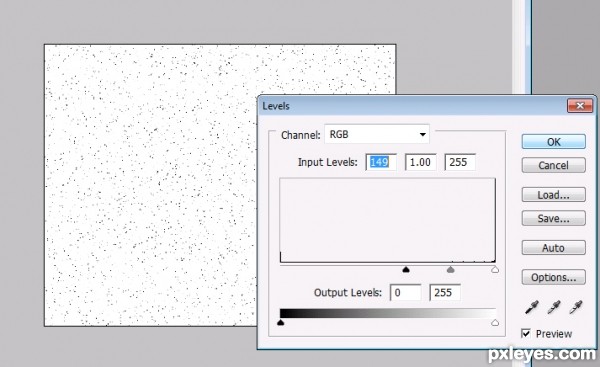The image size is (600, 367).
Task: Click the Load... button
Action: click(553, 195)
